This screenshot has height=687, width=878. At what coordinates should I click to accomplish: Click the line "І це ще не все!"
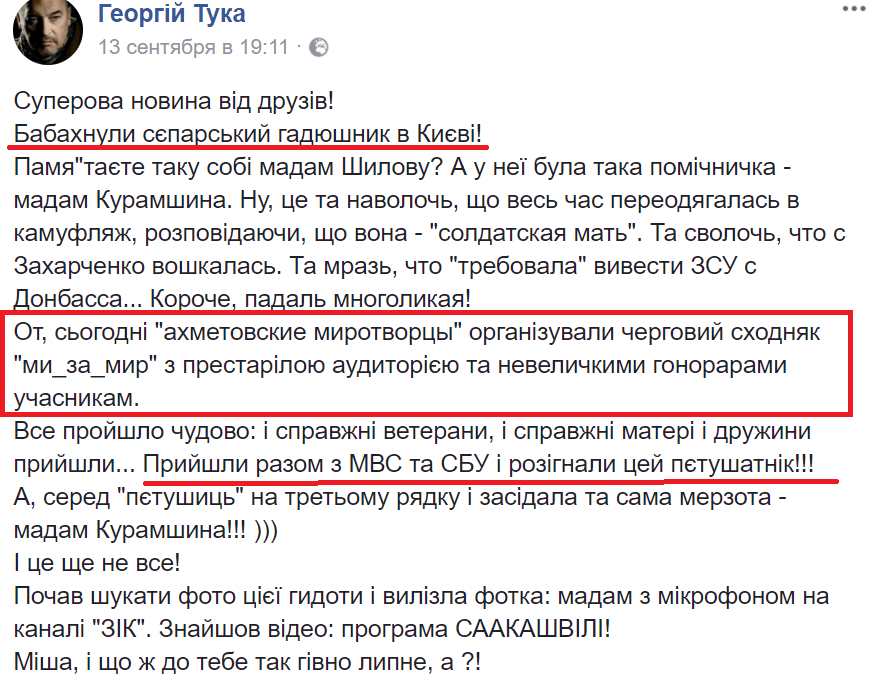pos(97,563)
